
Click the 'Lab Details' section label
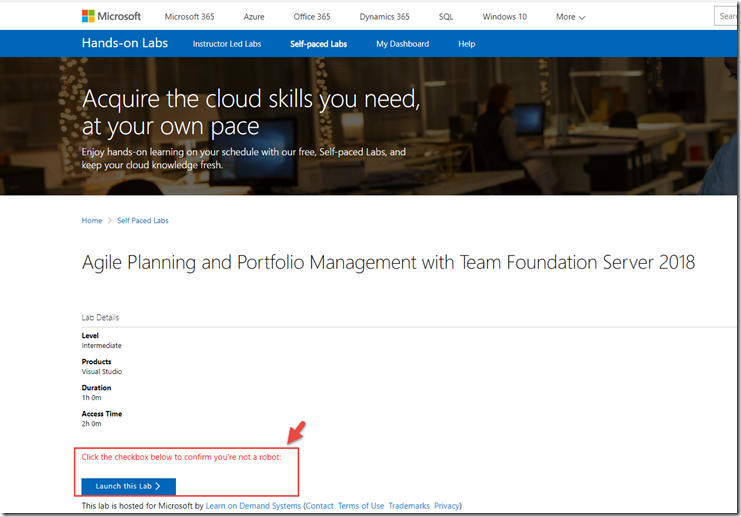pyautogui.click(x=100, y=318)
